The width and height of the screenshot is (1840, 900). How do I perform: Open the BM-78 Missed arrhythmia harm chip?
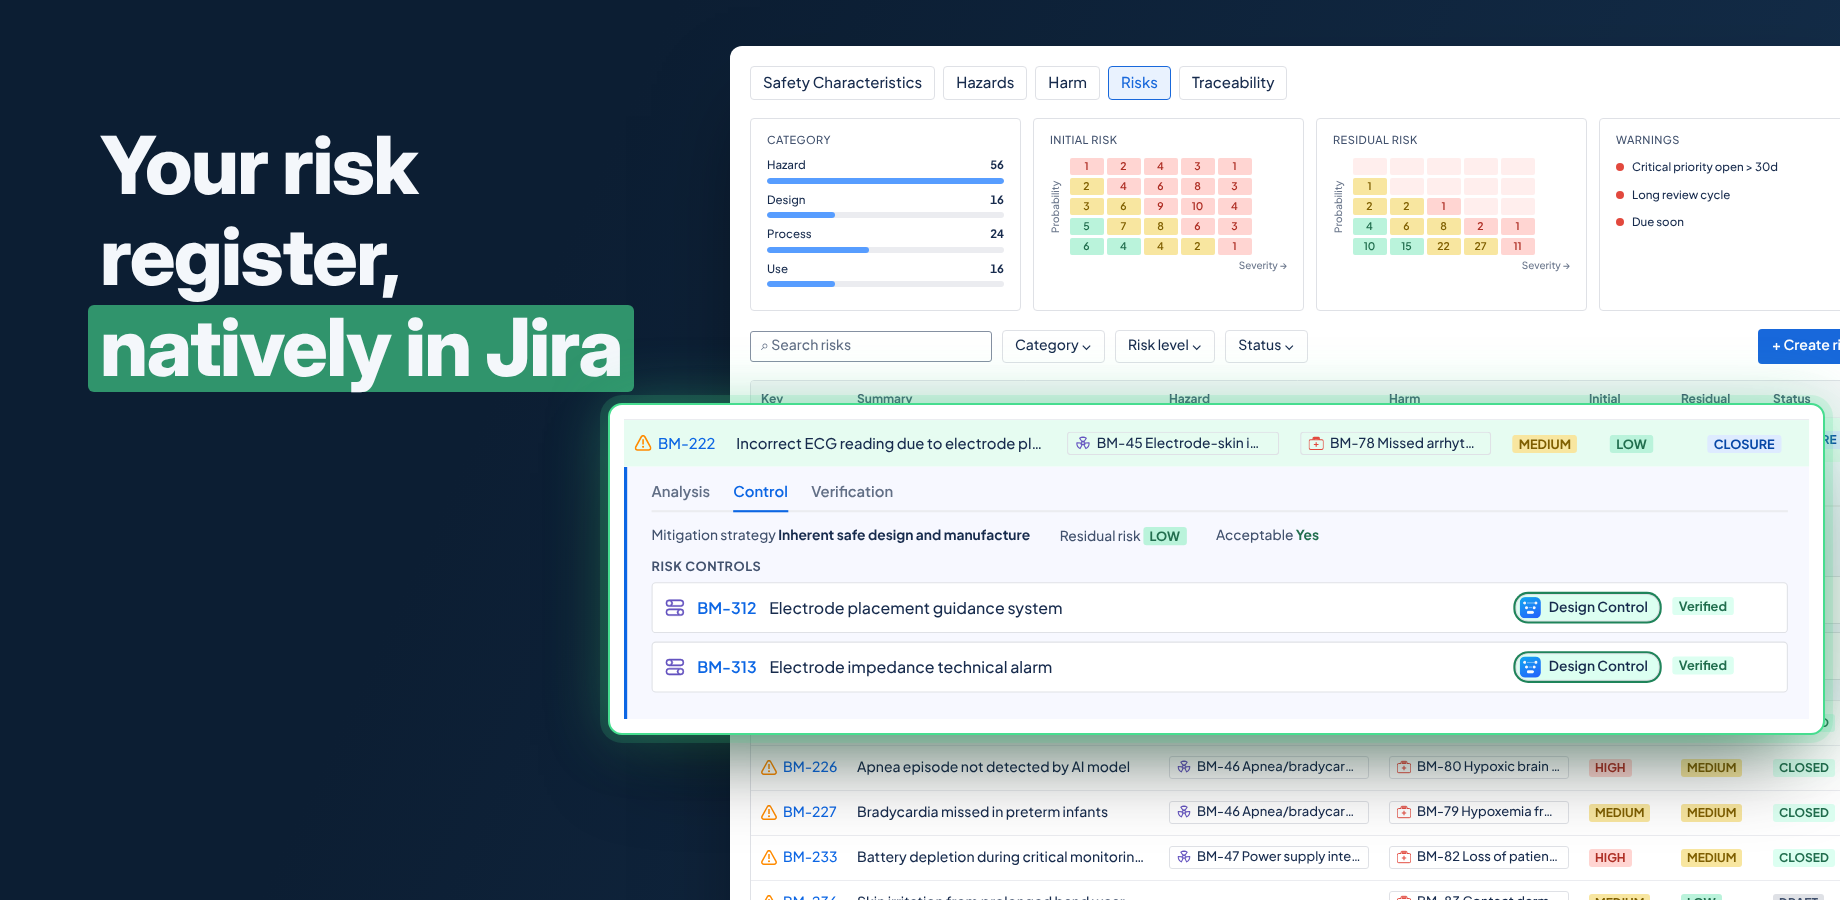pyautogui.click(x=1395, y=443)
